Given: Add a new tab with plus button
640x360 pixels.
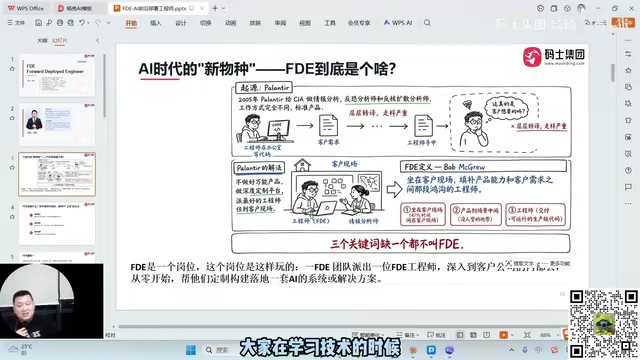Looking at the screenshot, I should pos(215,8).
